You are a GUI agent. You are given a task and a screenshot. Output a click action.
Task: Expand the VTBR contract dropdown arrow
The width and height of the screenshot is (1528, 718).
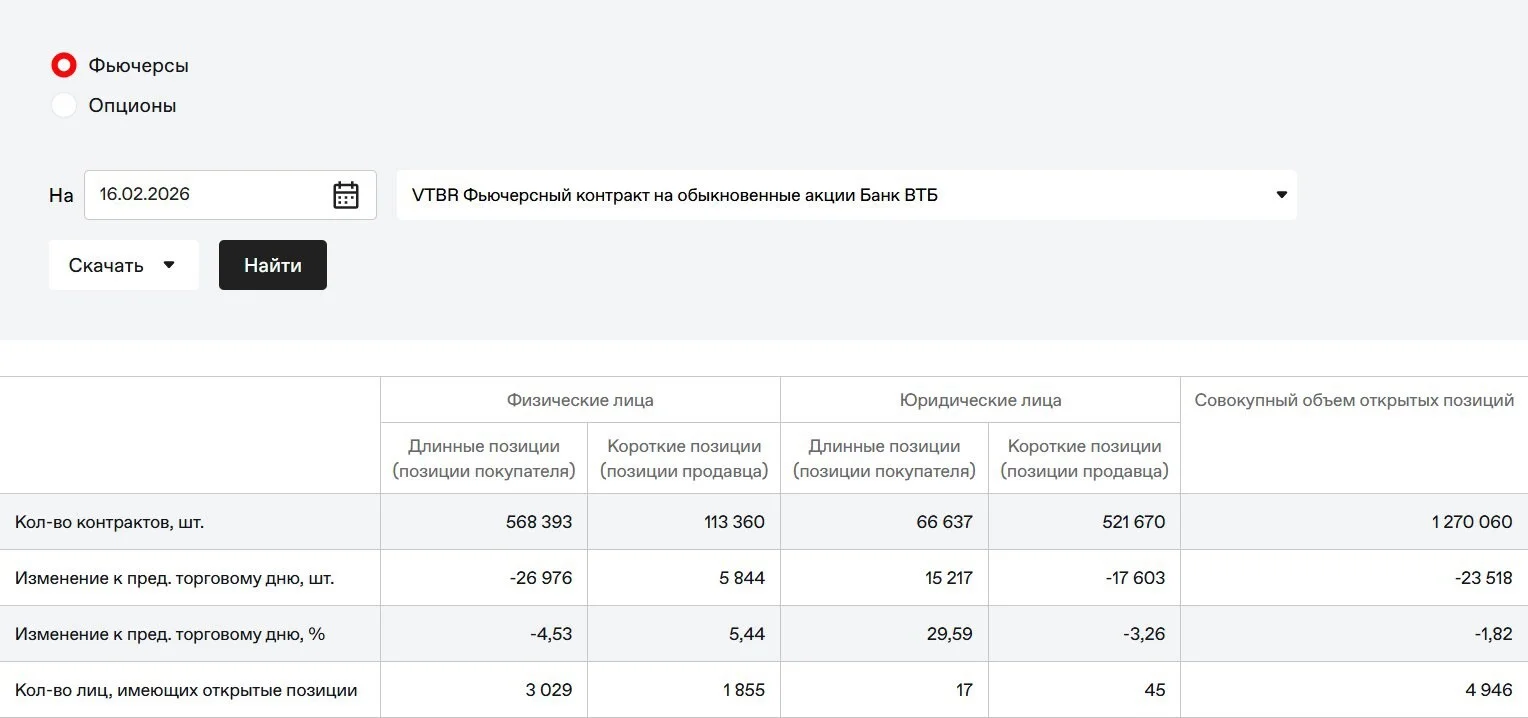point(1281,195)
